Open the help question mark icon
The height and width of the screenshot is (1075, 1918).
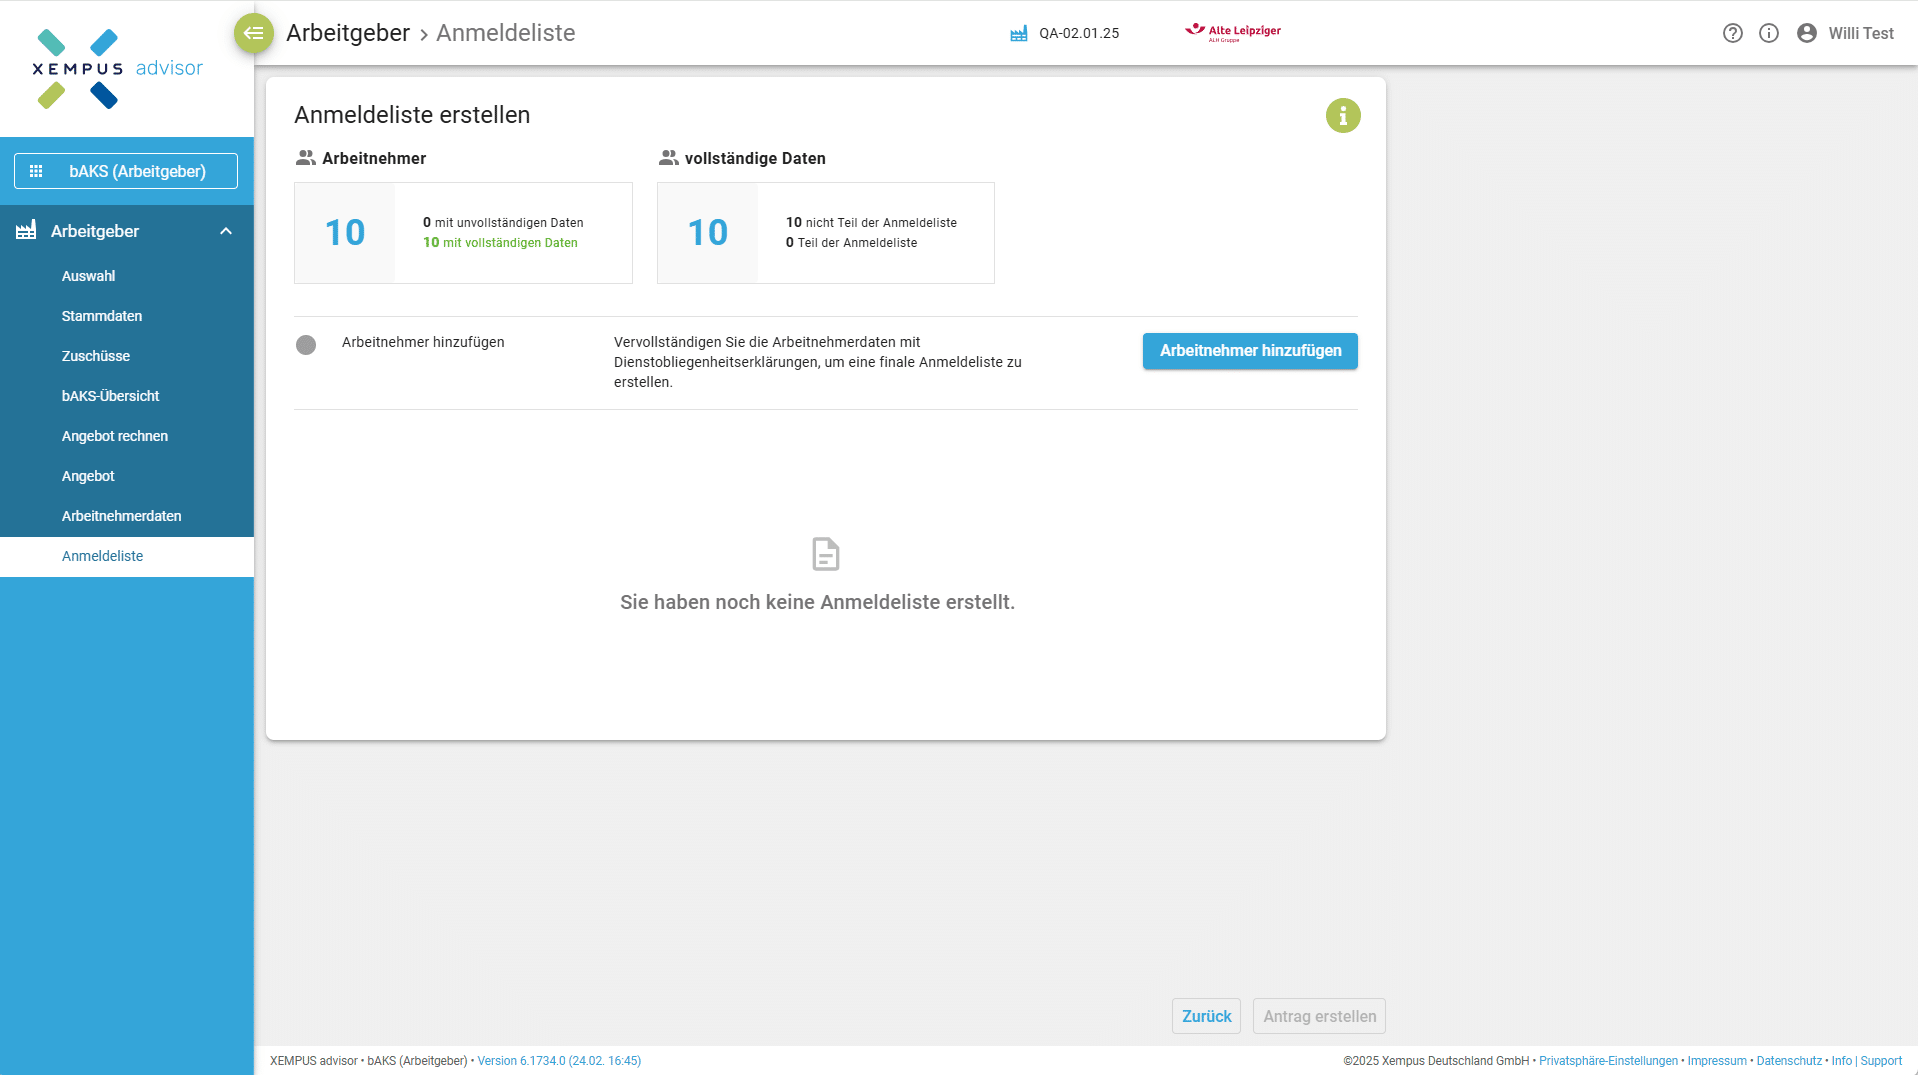click(x=1732, y=33)
